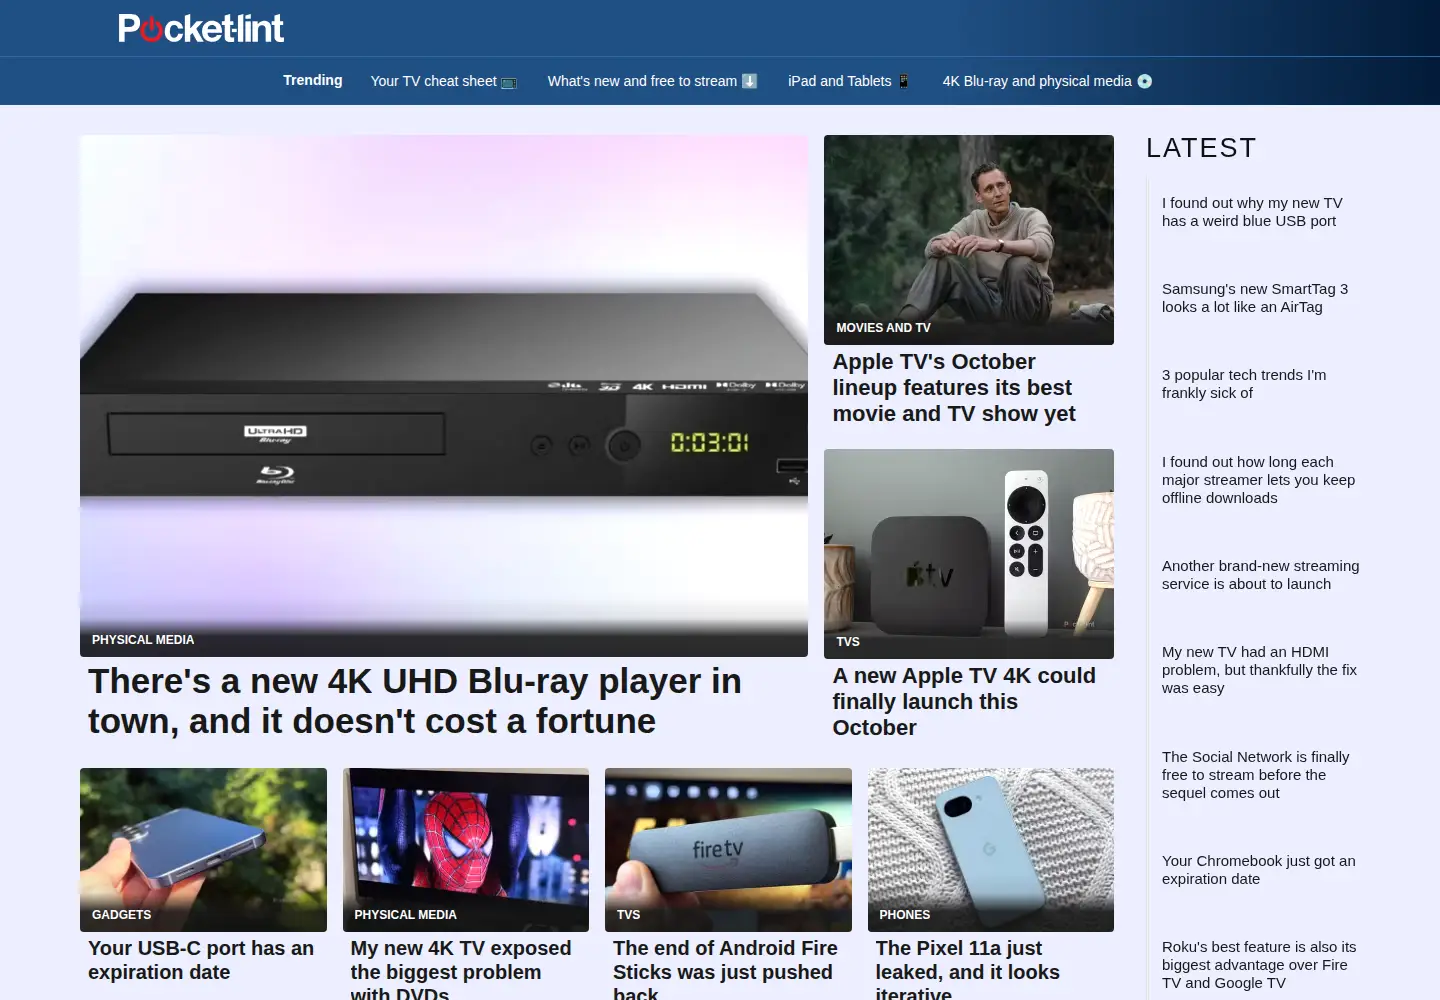This screenshot has width=1440, height=1000.
Task: Open brand-new streaming service article
Action: (1260, 575)
